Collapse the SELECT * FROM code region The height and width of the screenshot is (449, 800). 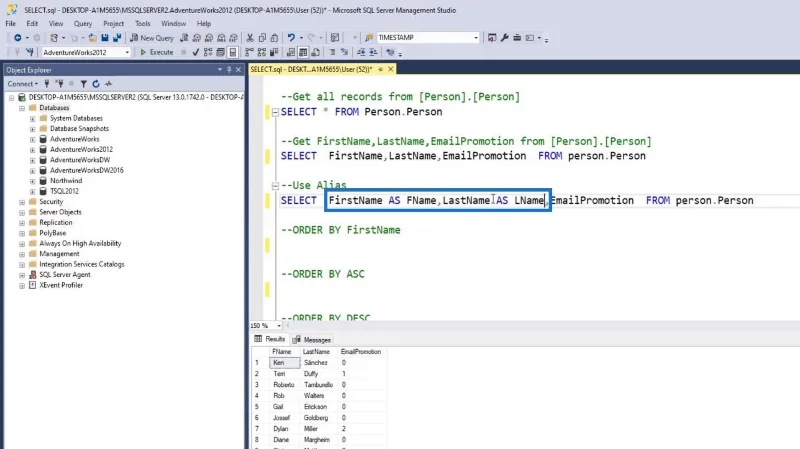[x=275, y=112]
